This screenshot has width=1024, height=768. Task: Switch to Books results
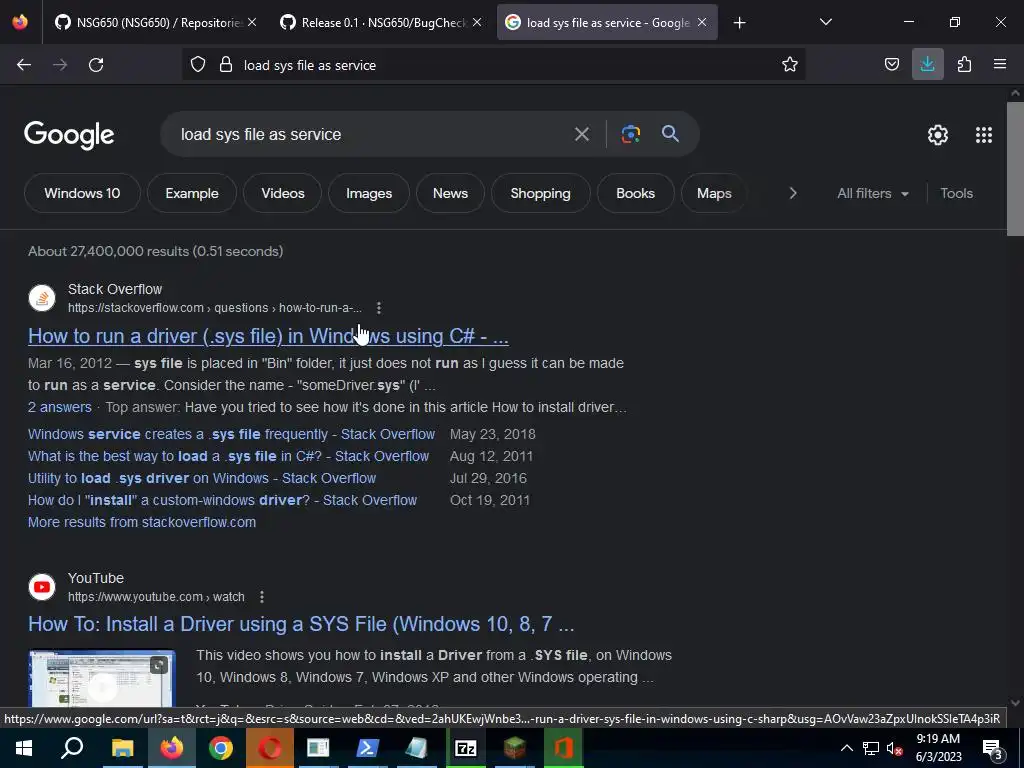coord(635,193)
